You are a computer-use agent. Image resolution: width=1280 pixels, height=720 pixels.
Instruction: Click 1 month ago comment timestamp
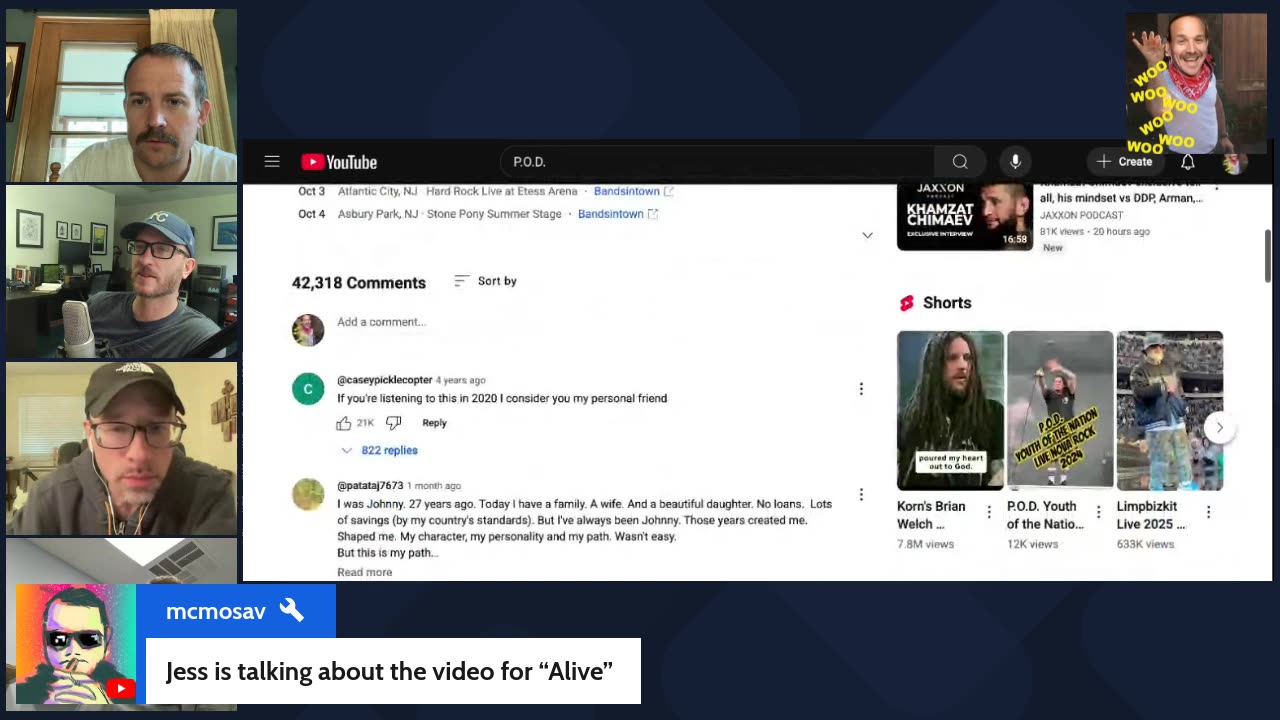pyautogui.click(x=434, y=486)
